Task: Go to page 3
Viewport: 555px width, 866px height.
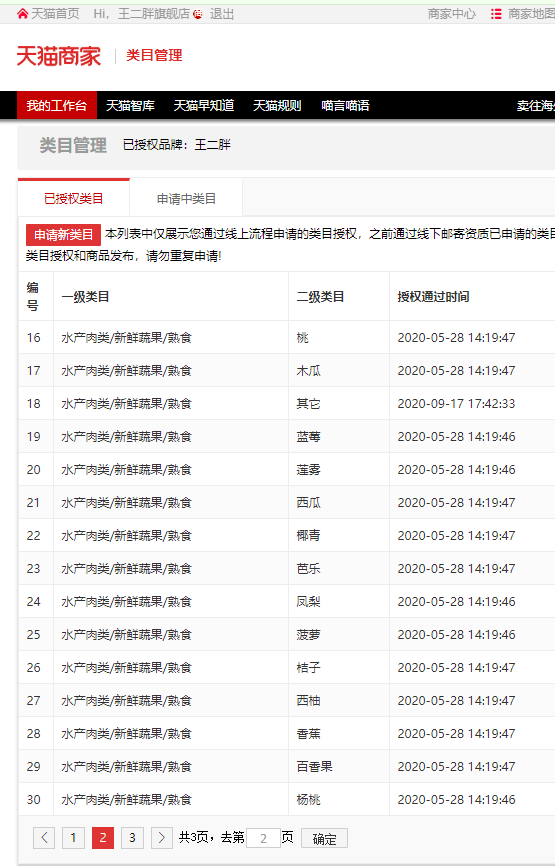Action: tap(132, 838)
